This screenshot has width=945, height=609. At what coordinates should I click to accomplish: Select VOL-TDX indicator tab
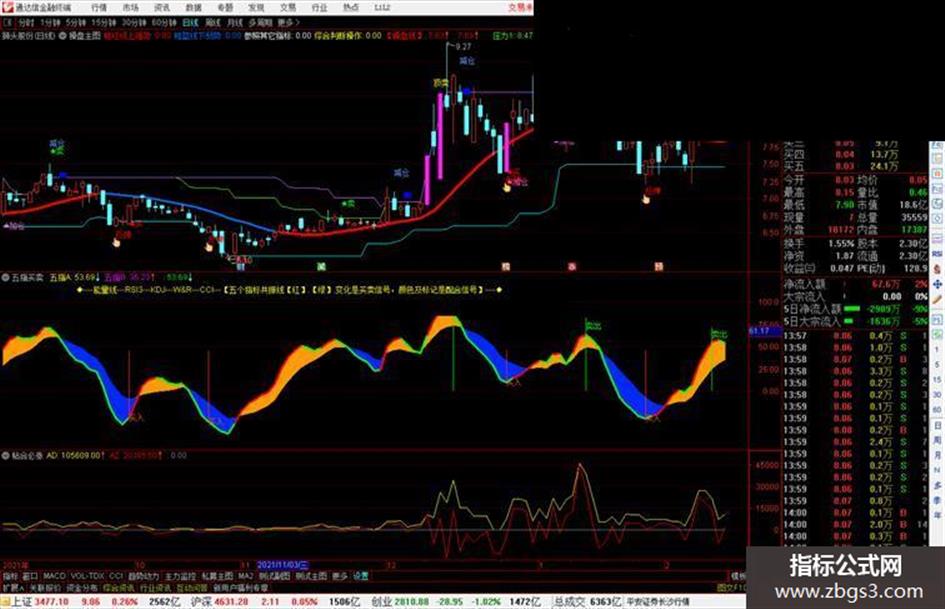pyautogui.click(x=88, y=576)
